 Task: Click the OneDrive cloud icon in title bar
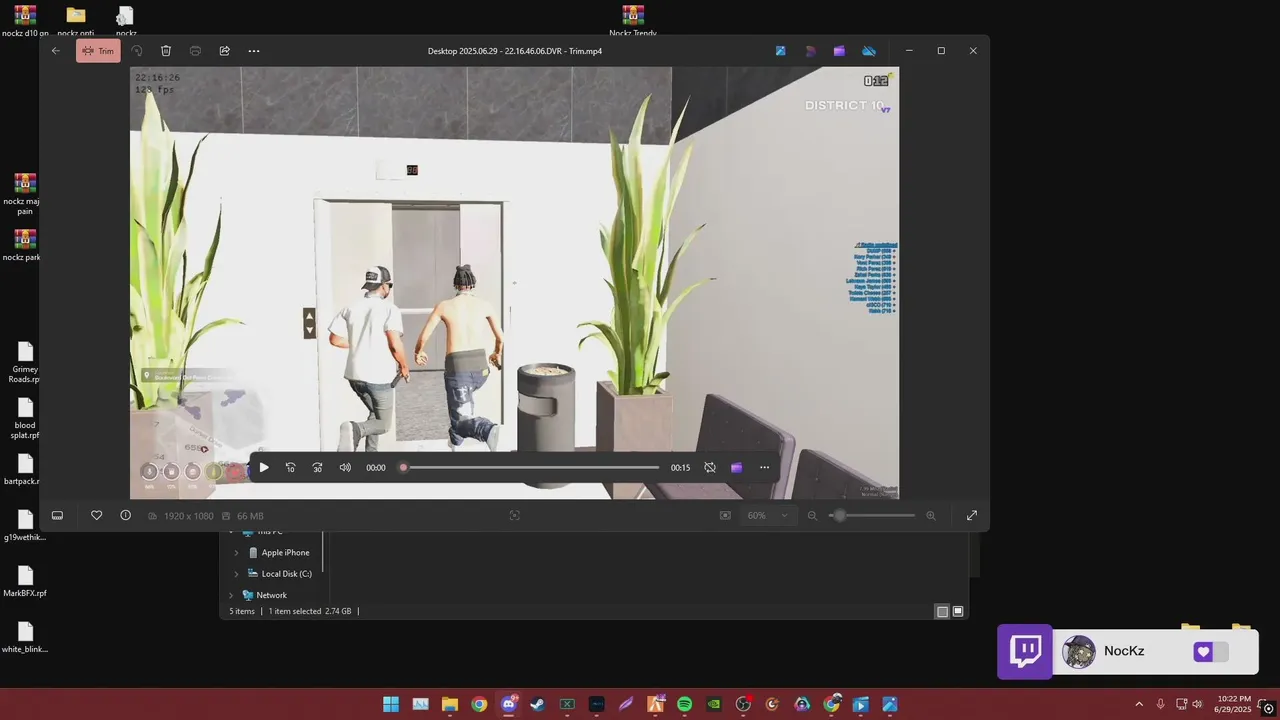[869, 51]
